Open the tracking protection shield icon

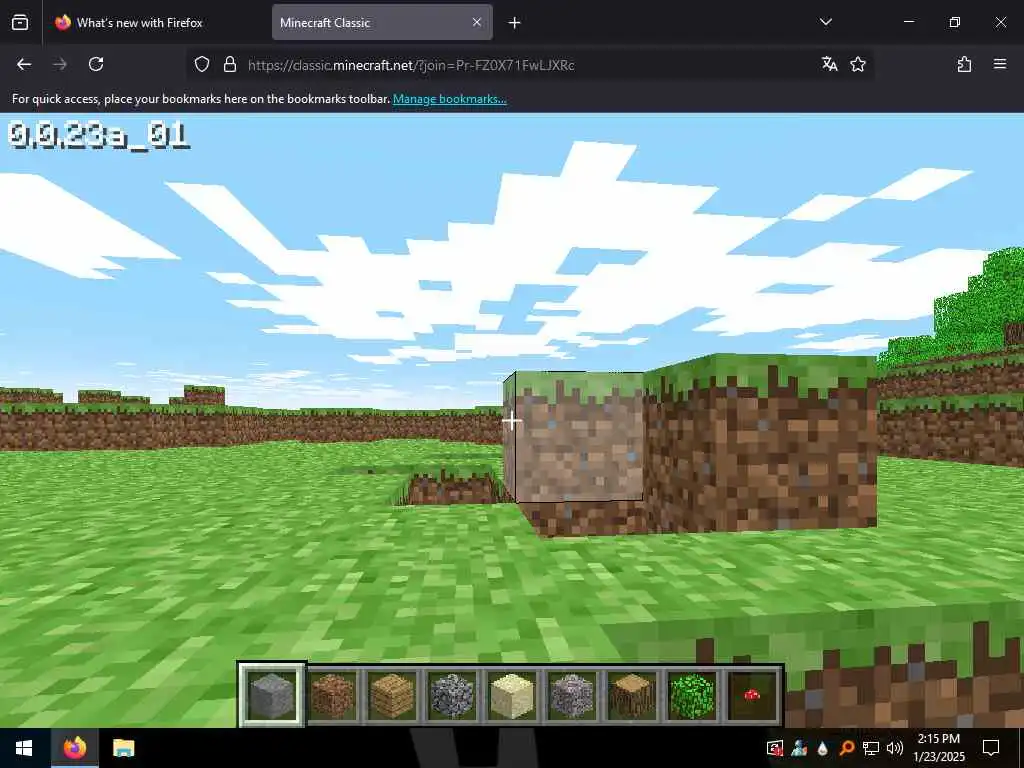(202, 64)
